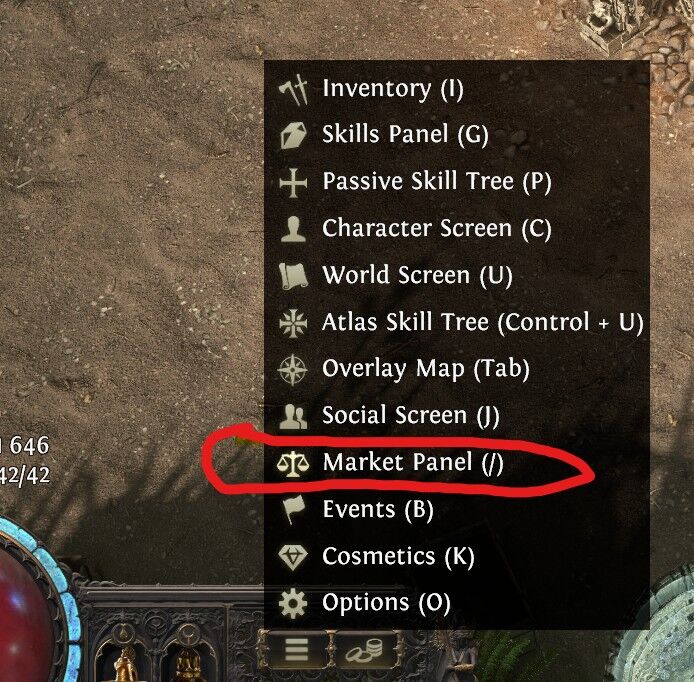Open the coins shop button in bottom bar
This screenshot has width=694, height=682.
point(364,649)
